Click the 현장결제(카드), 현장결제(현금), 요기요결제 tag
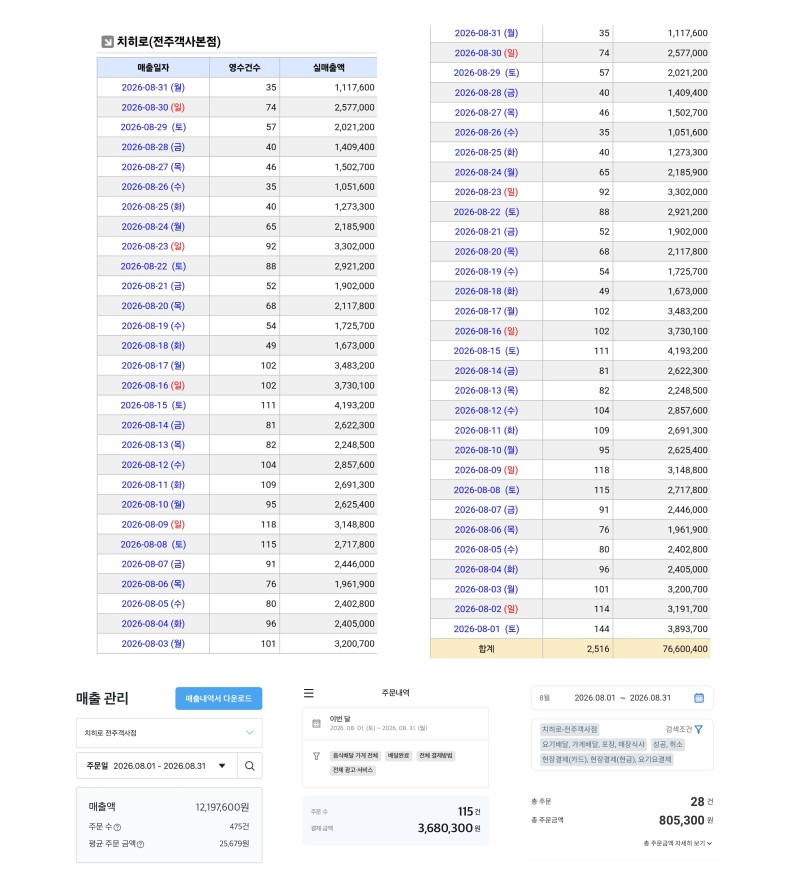Screen dimensions: 800x893 (606, 759)
